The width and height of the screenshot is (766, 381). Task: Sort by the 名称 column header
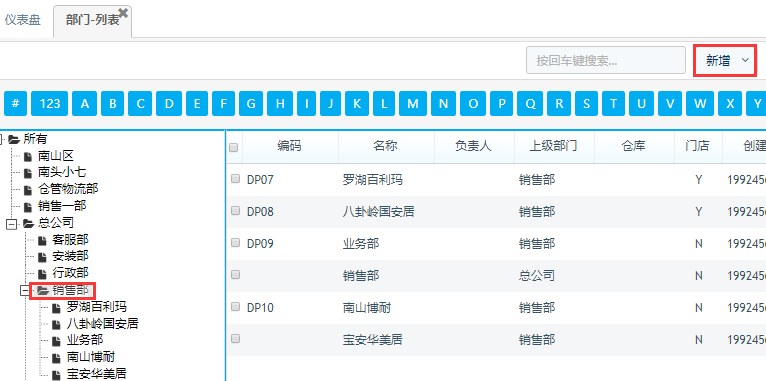point(386,146)
